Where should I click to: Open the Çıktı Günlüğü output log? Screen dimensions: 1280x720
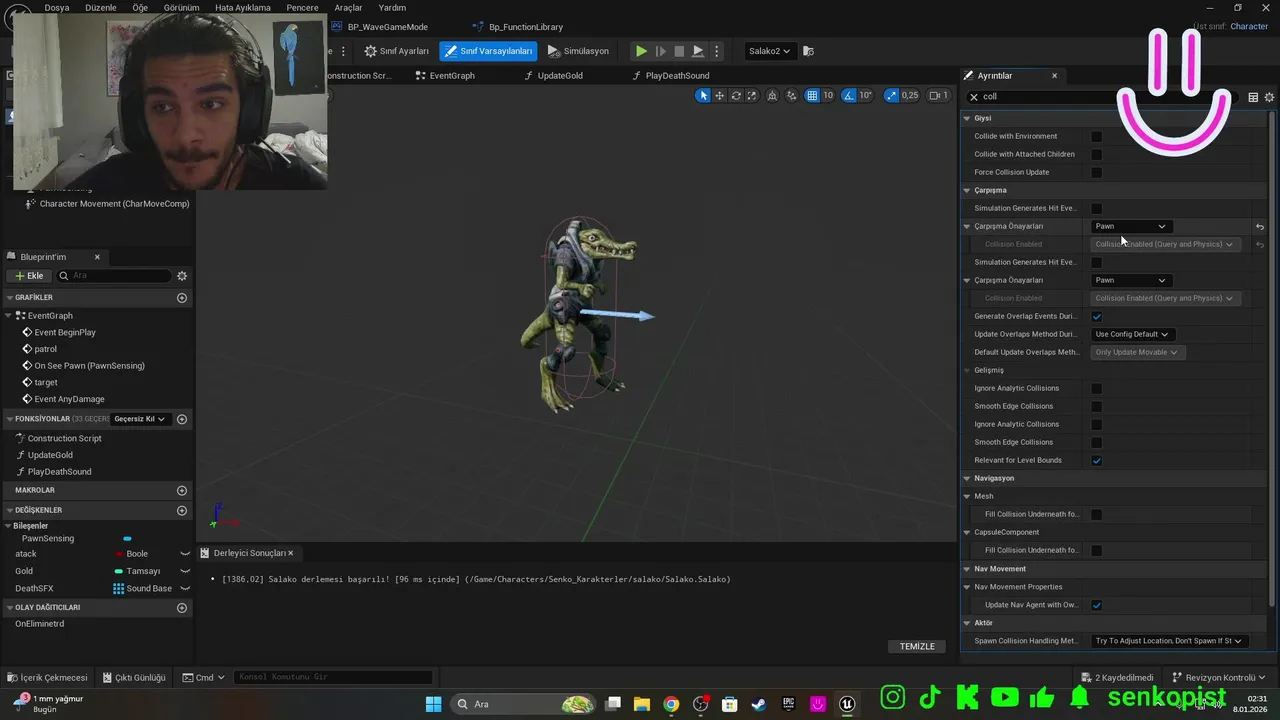(133, 677)
